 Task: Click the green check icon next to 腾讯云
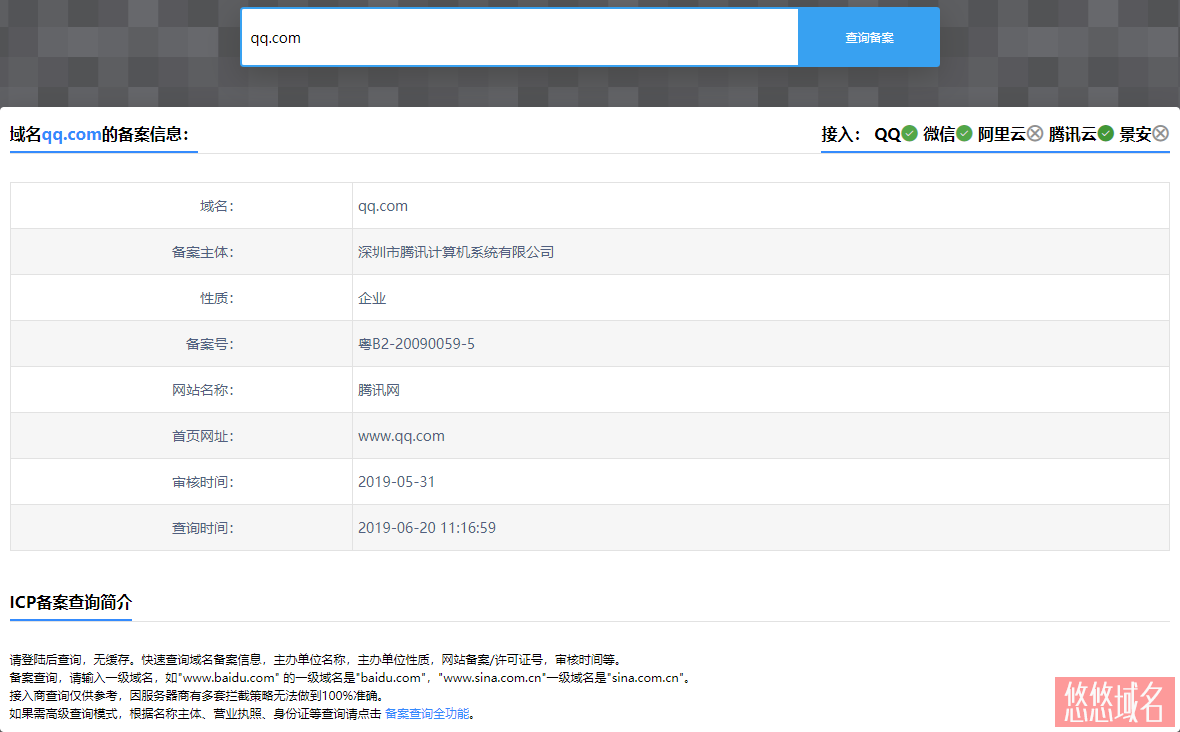[x=1105, y=134]
